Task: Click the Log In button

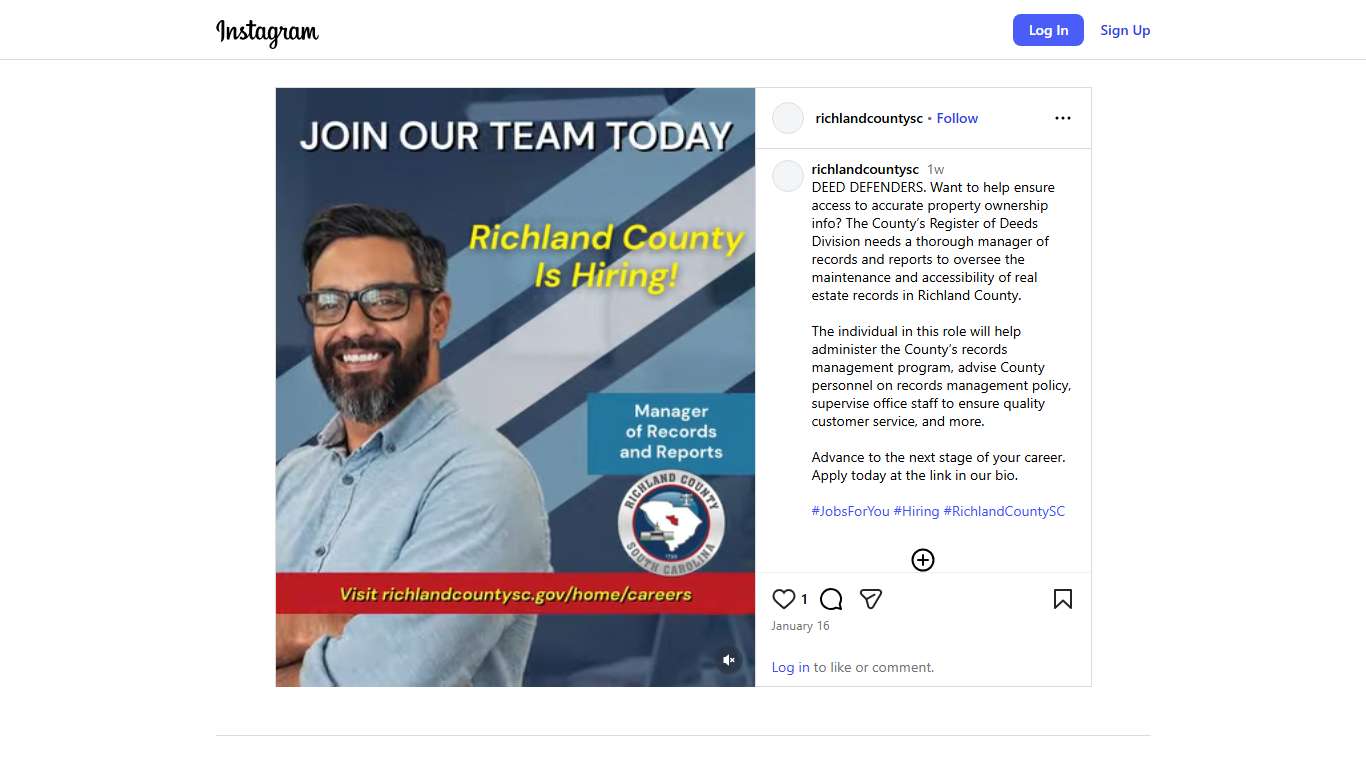Action: click(x=1048, y=30)
